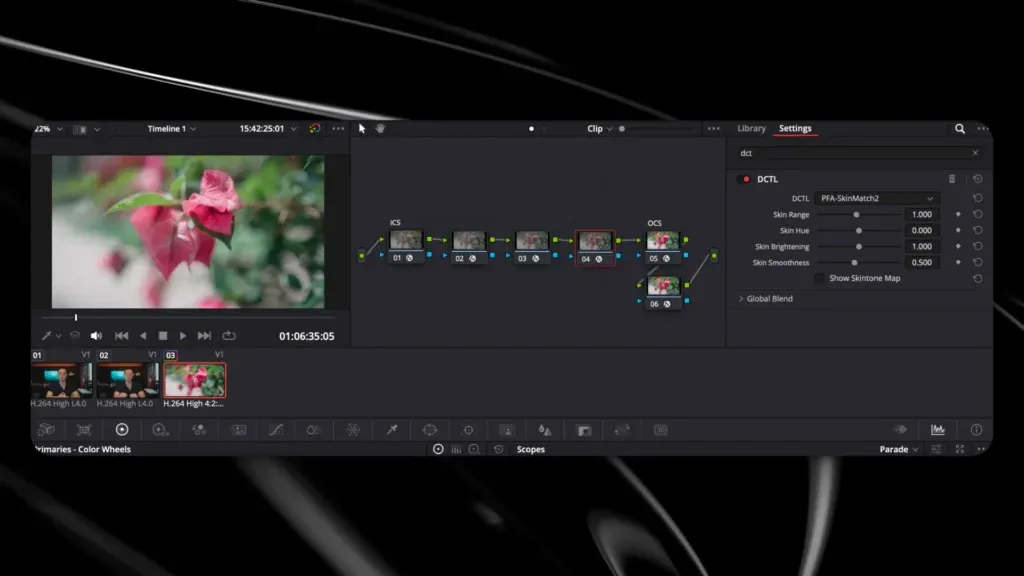Open the DCTL PFA-SkinMatch2 dropdown
This screenshot has height=576, width=1024.
pyautogui.click(x=876, y=198)
